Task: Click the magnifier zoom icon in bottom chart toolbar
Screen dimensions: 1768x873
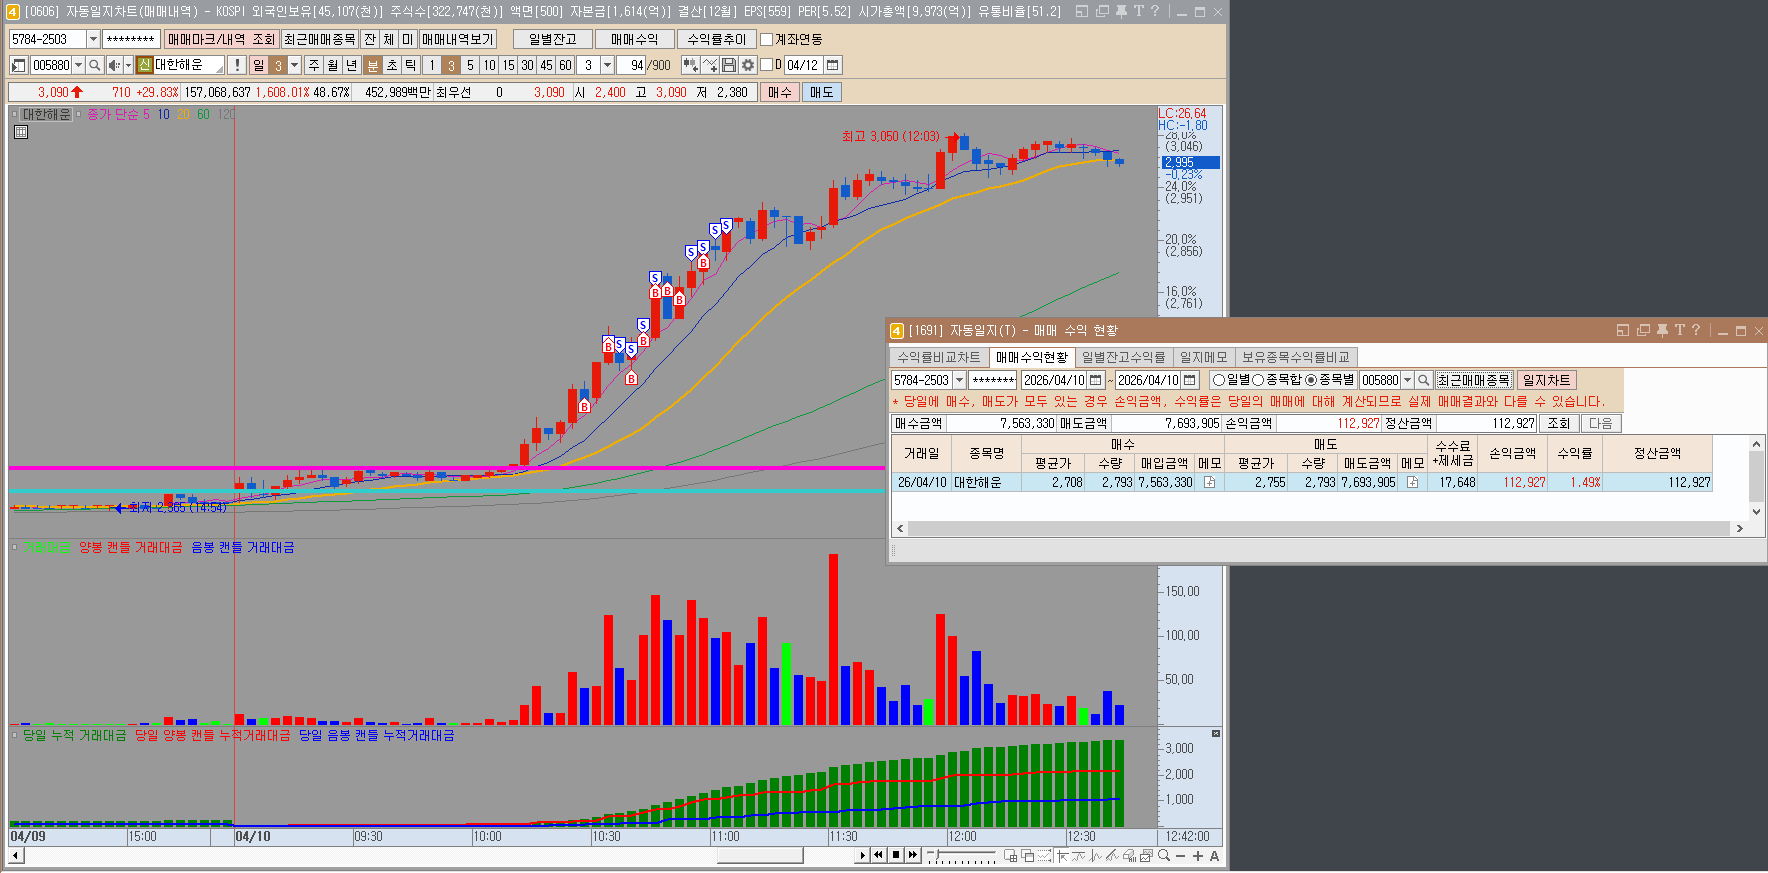Action: (1164, 855)
